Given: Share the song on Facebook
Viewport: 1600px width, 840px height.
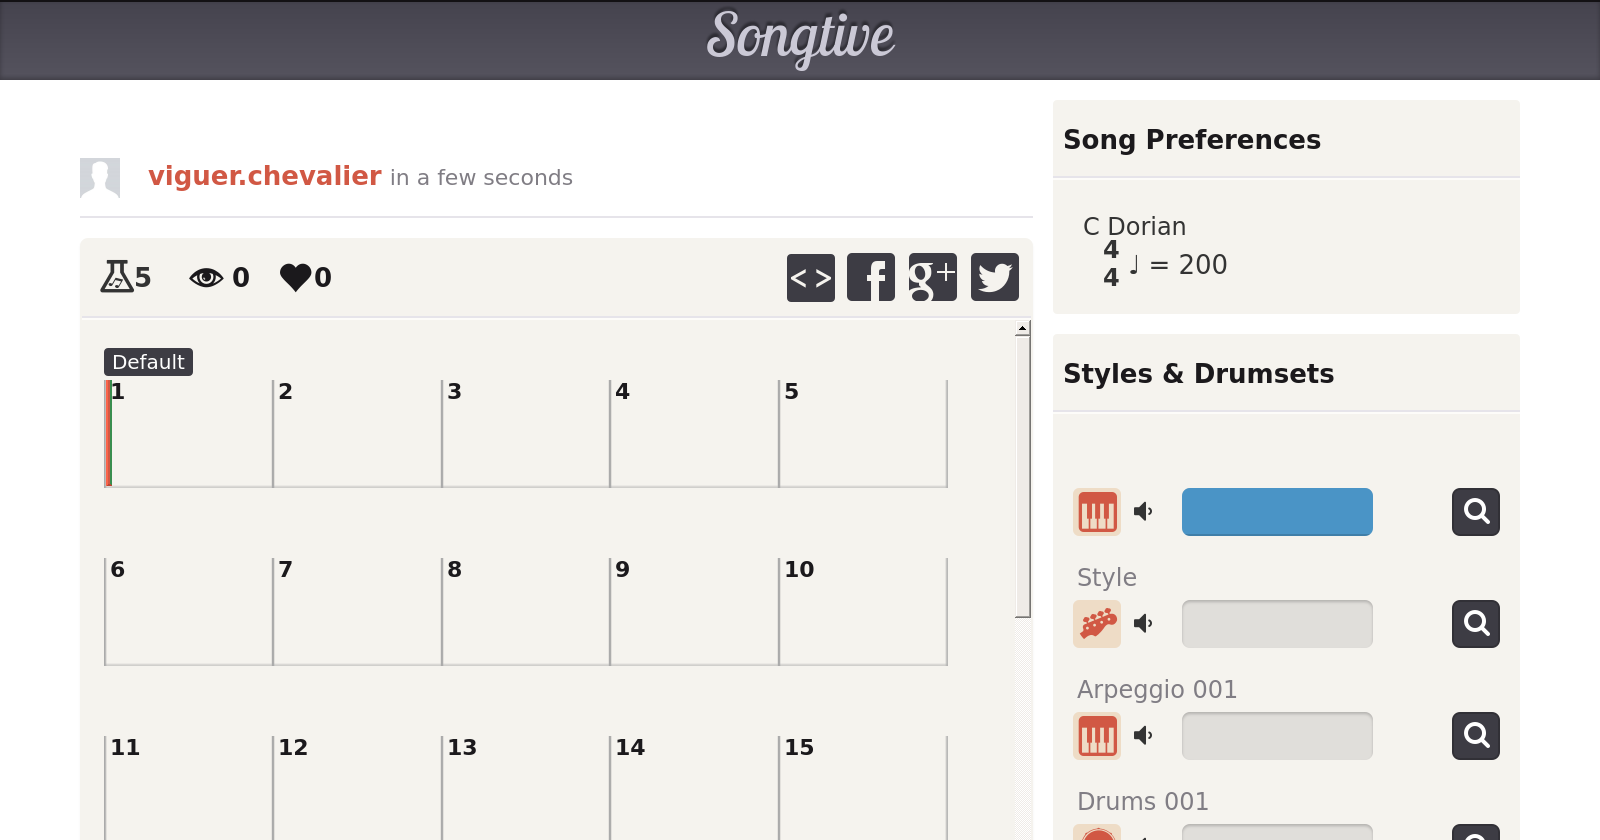Looking at the screenshot, I should [871, 277].
